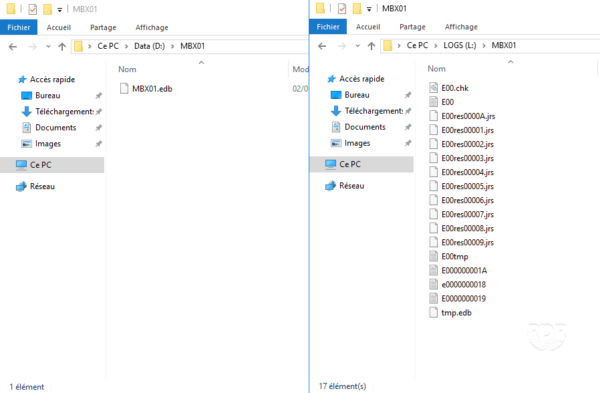This screenshot has width=600, height=393.
Task: Expand chevron after Data (D:) breadcrumb
Action: pyautogui.click(x=173, y=47)
